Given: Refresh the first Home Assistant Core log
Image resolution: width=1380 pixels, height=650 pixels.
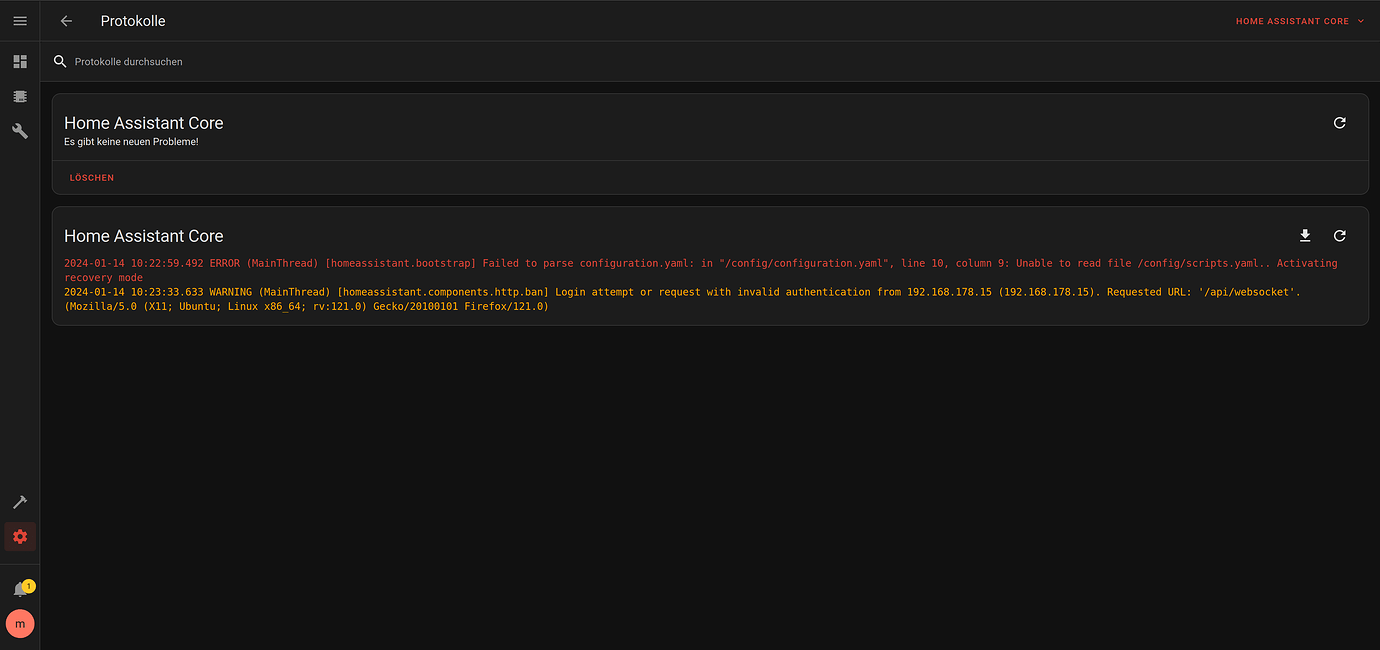Looking at the screenshot, I should 1340,122.
